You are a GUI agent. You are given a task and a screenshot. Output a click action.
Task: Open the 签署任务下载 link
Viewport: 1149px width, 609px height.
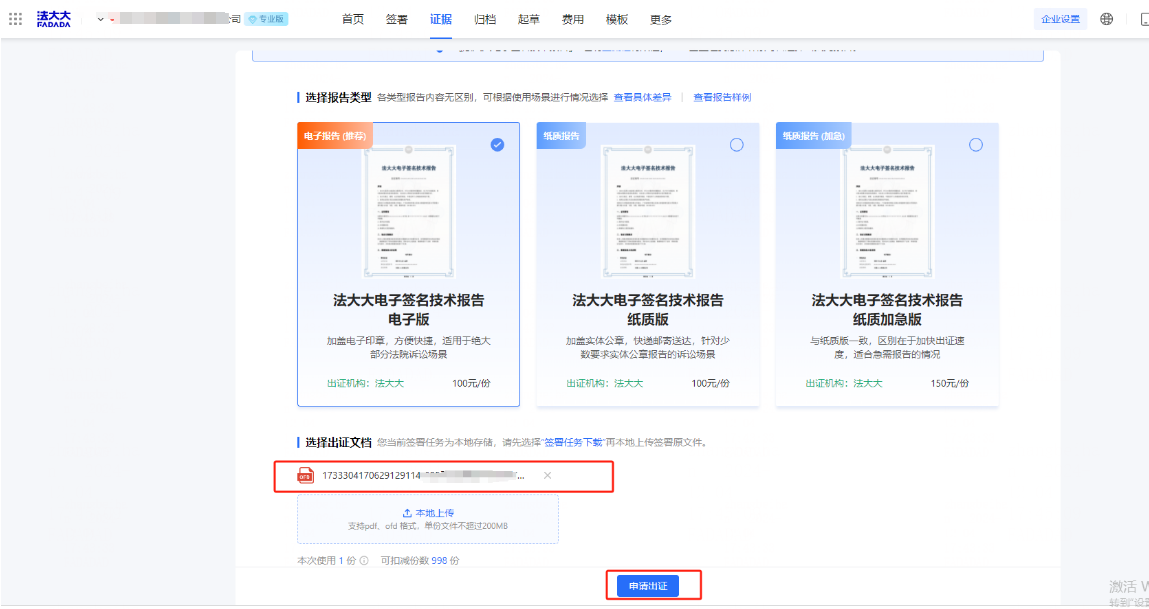coord(573,443)
